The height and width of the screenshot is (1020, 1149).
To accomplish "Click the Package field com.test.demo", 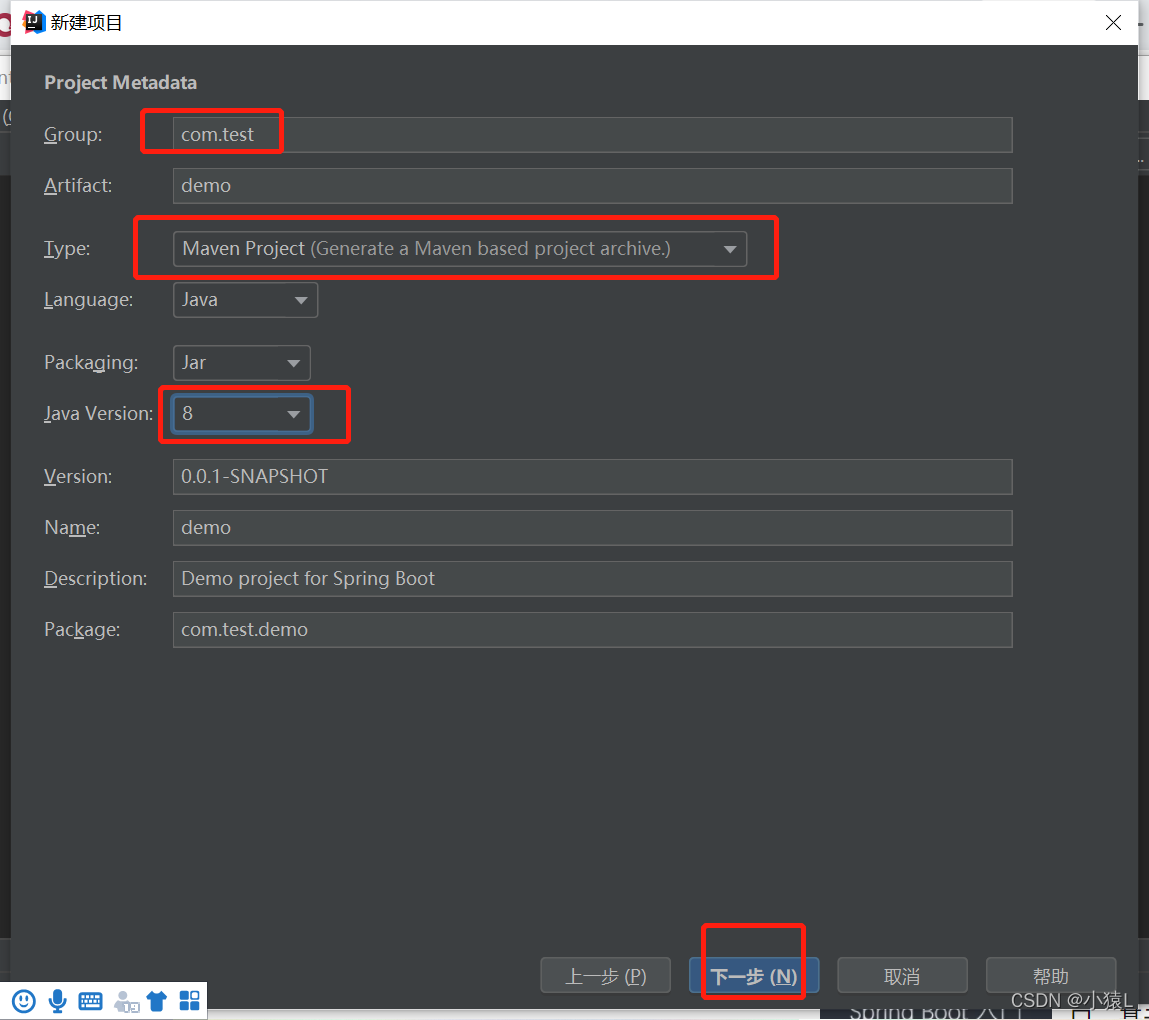I will (592, 630).
